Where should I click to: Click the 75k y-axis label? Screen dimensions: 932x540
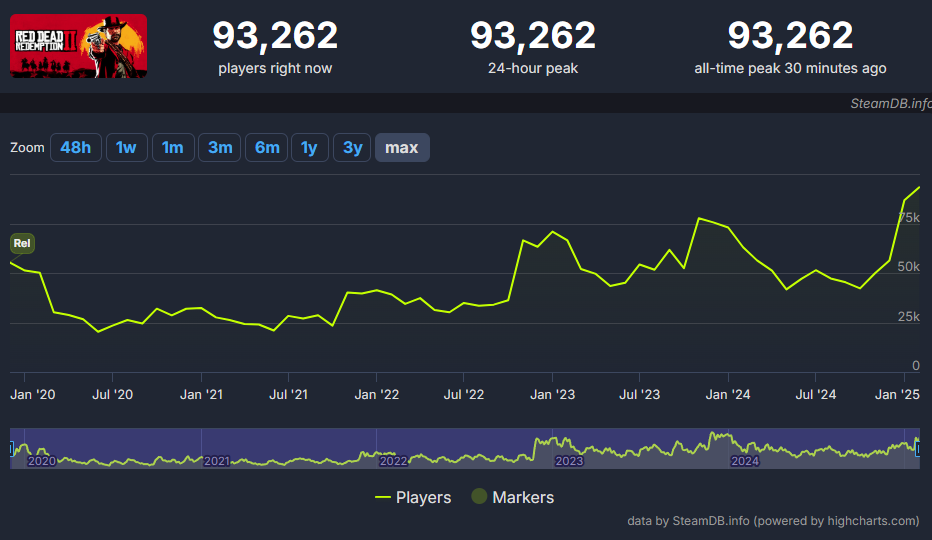tap(909, 218)
